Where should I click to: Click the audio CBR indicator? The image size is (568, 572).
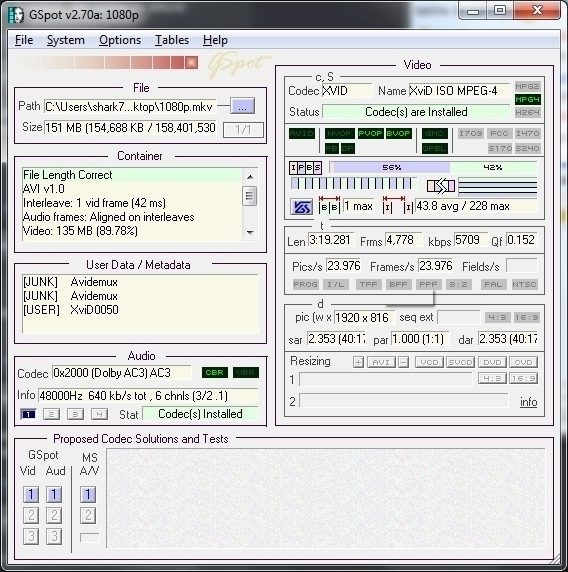point(215,372)
